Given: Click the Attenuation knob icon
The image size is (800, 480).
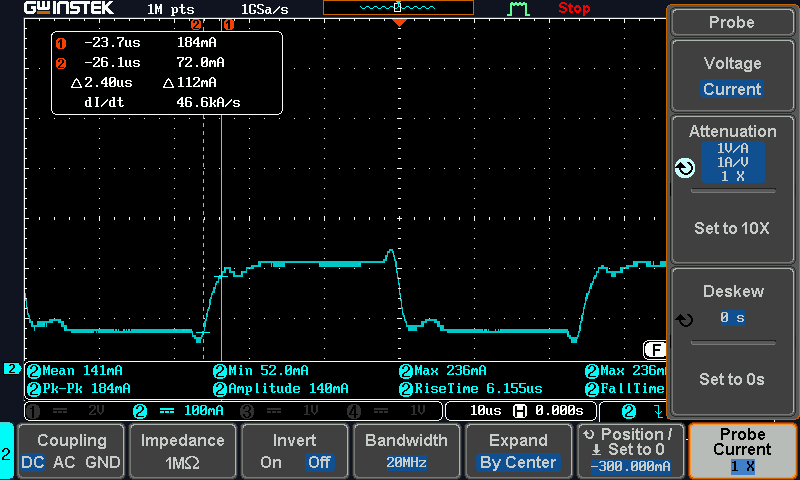Looking at the screenshot, I should pyautogui.click(x=685, y=168).
